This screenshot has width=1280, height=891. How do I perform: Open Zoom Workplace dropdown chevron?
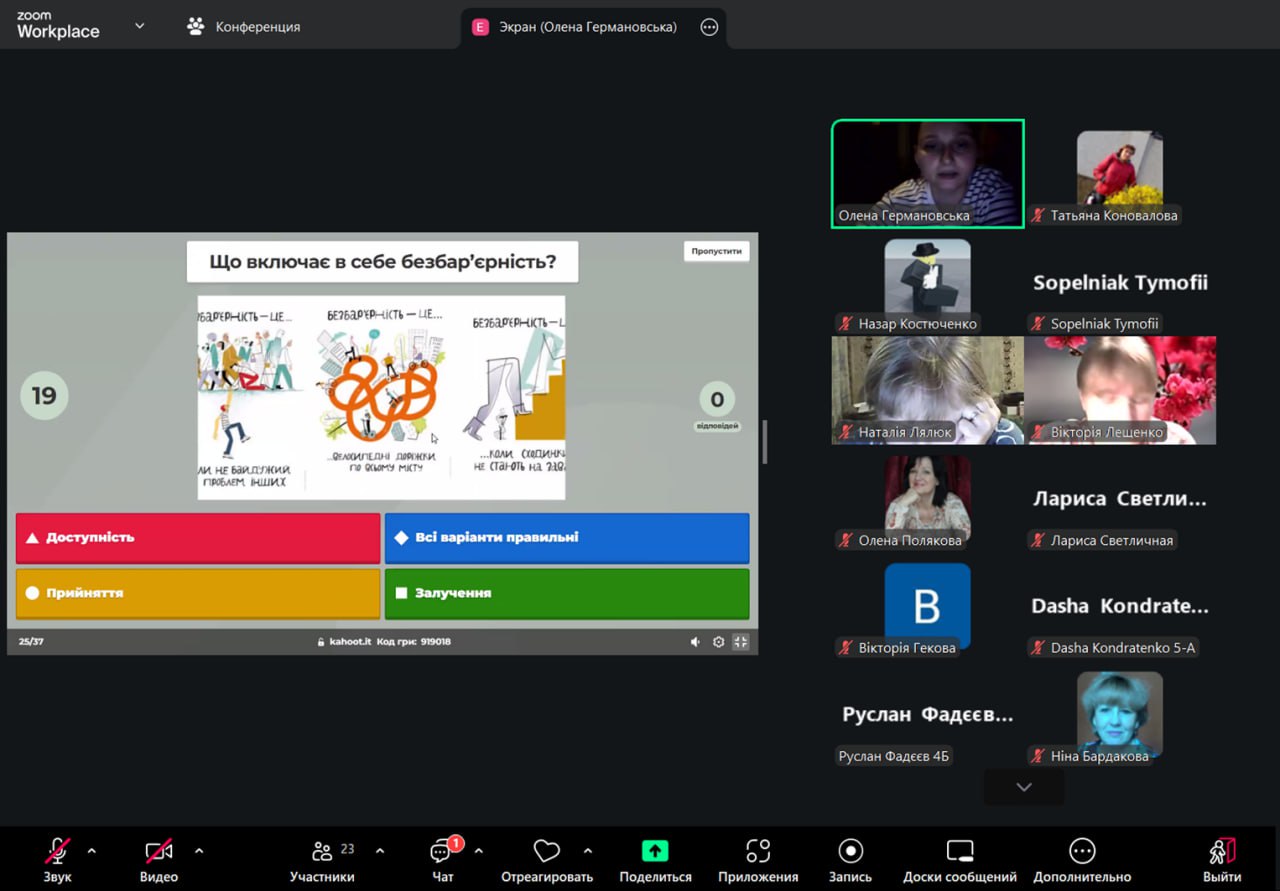click(x=139, y=26)
